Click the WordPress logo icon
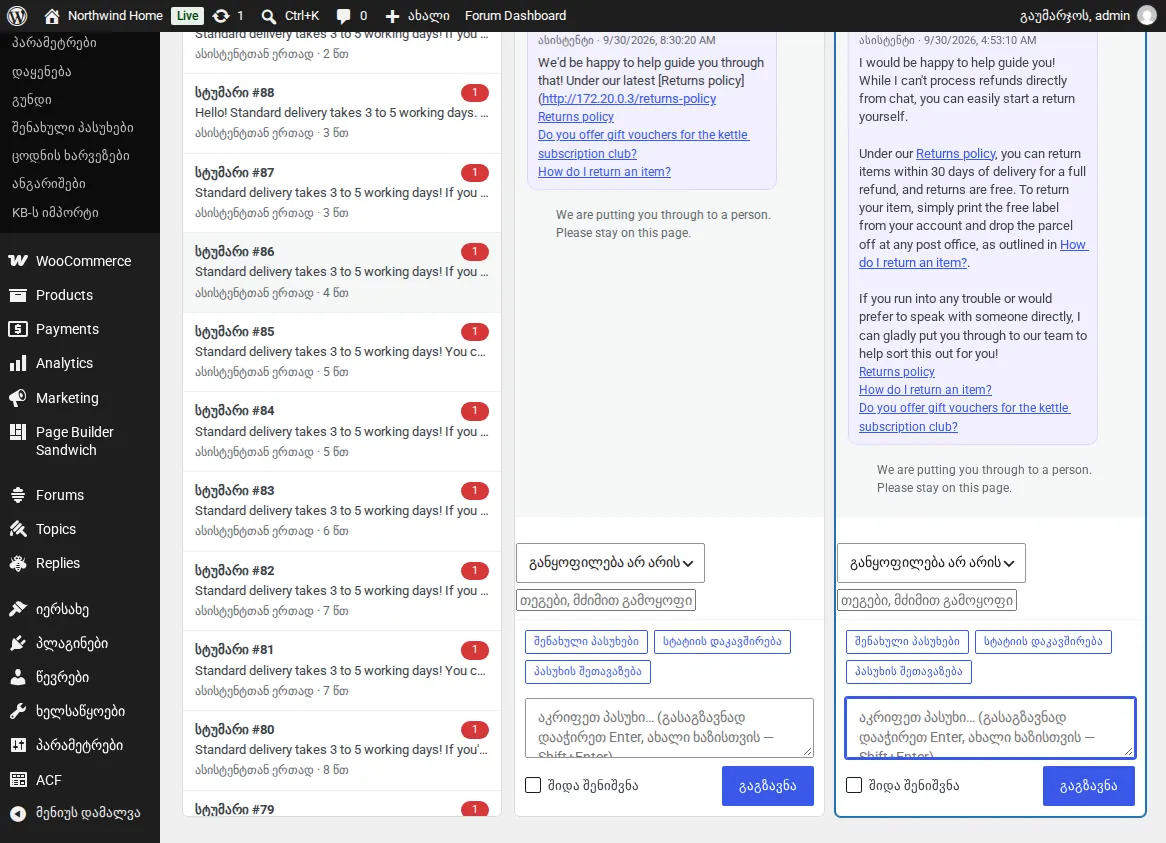This screenshot has width=1166, height=843. click(x=17, y=16)
